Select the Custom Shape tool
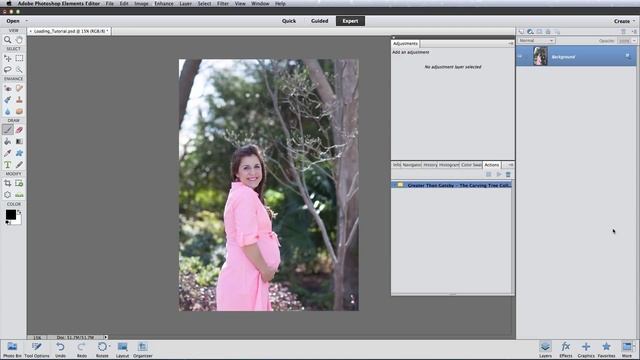 [x=19, y=153]
